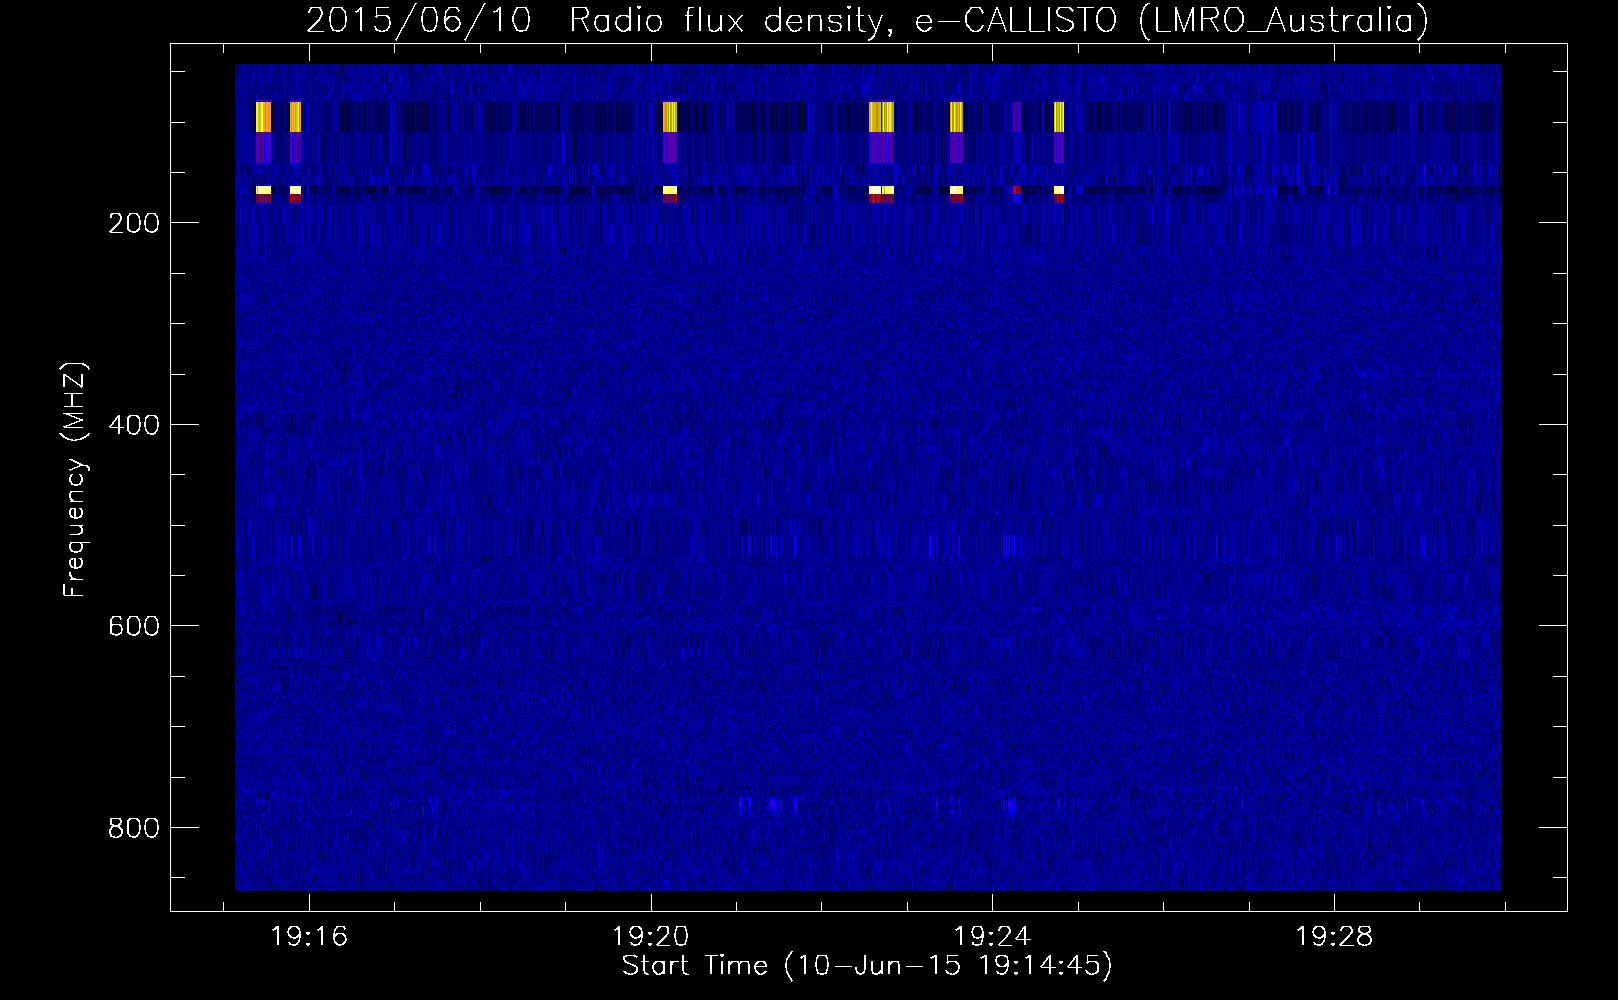Click the 'Start Time (10-Jun-15 19:14:45)' axis label
The width and height of the screenshot is (1618, 1000).
867,966
